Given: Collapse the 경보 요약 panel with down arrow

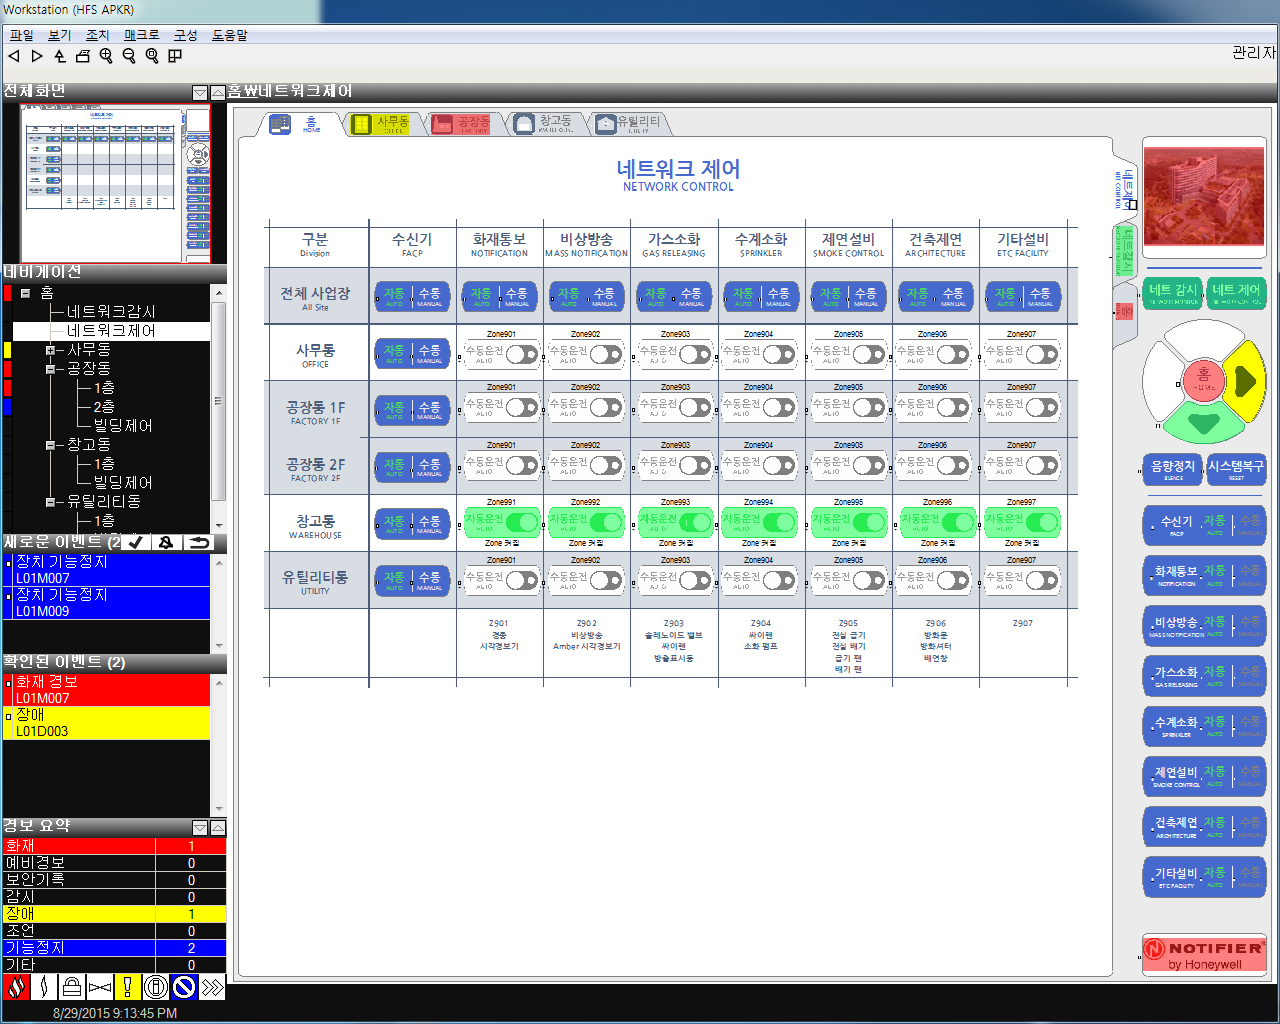Looking at the screenshot, I should coord(200,828).
